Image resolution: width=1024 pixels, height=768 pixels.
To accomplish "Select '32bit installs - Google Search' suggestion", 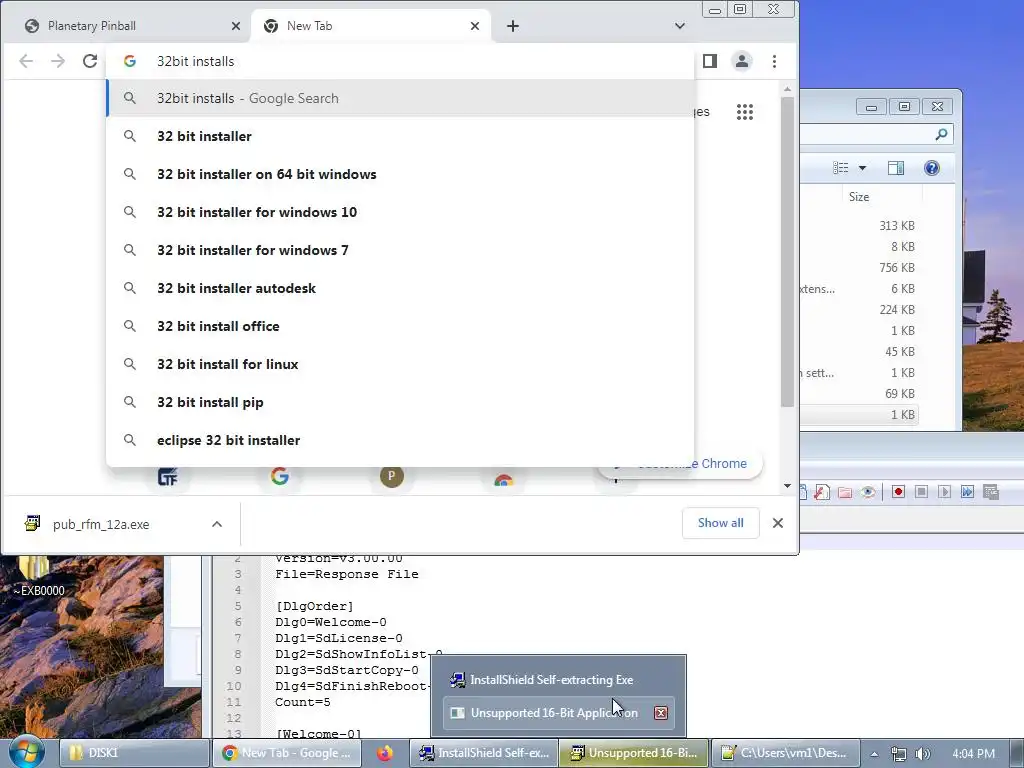I will coord(400,99).
